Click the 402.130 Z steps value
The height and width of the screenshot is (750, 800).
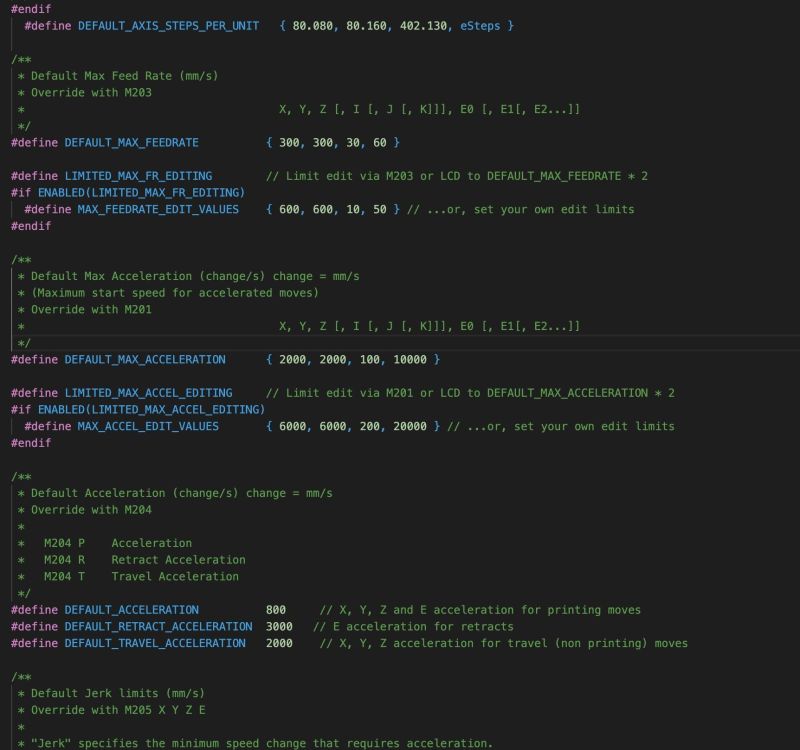tap(423, 26)
